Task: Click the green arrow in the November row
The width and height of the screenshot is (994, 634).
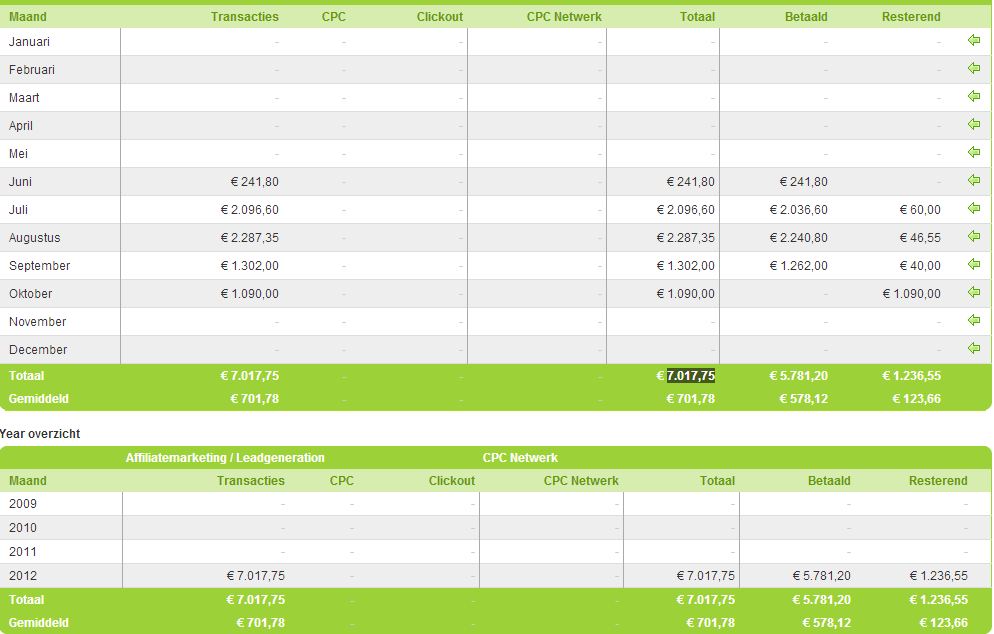Action: coord(974,320)
